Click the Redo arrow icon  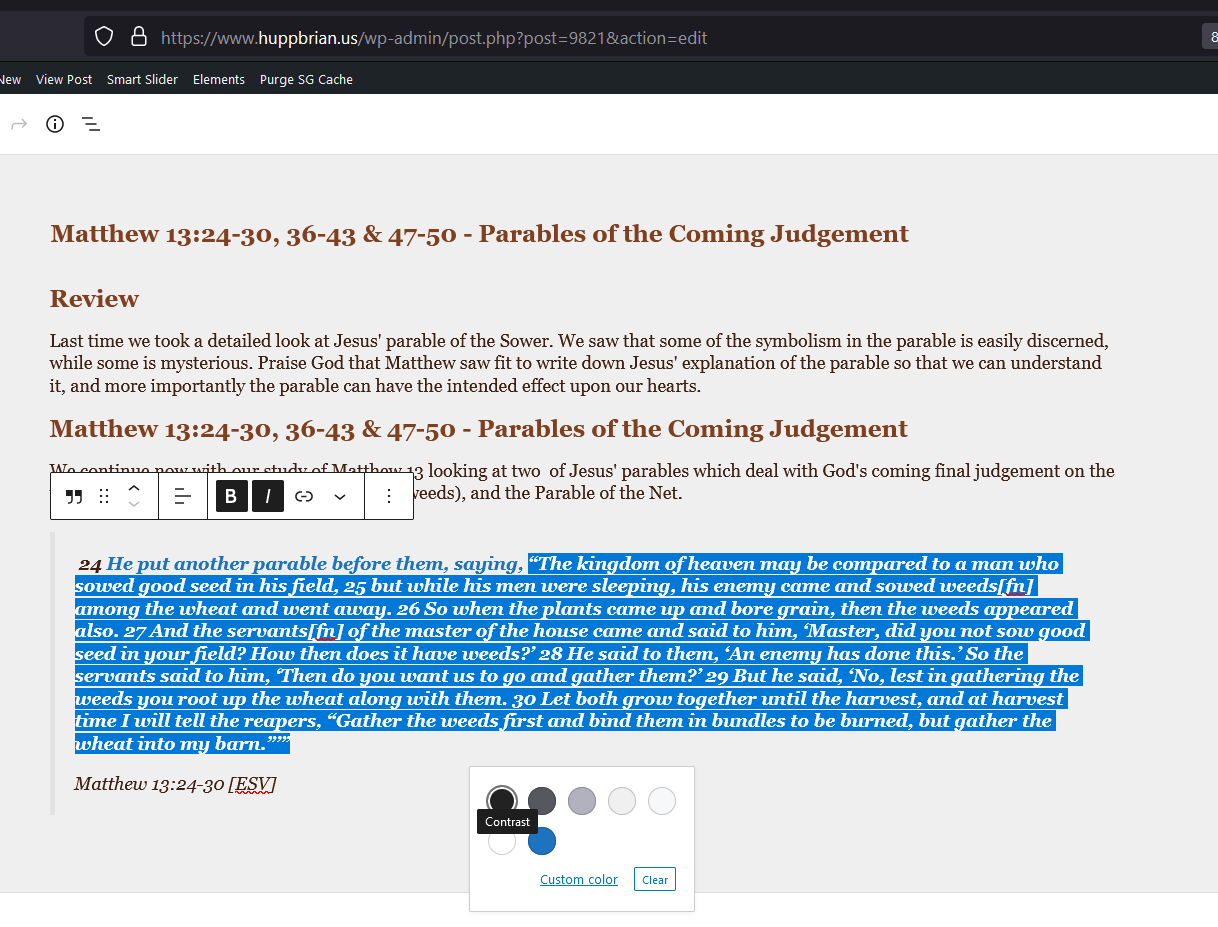click(19, 124)
